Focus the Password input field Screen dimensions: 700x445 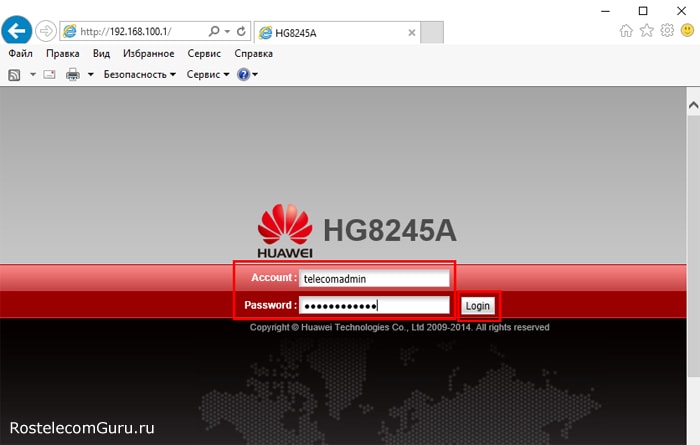tap(375, 305)
